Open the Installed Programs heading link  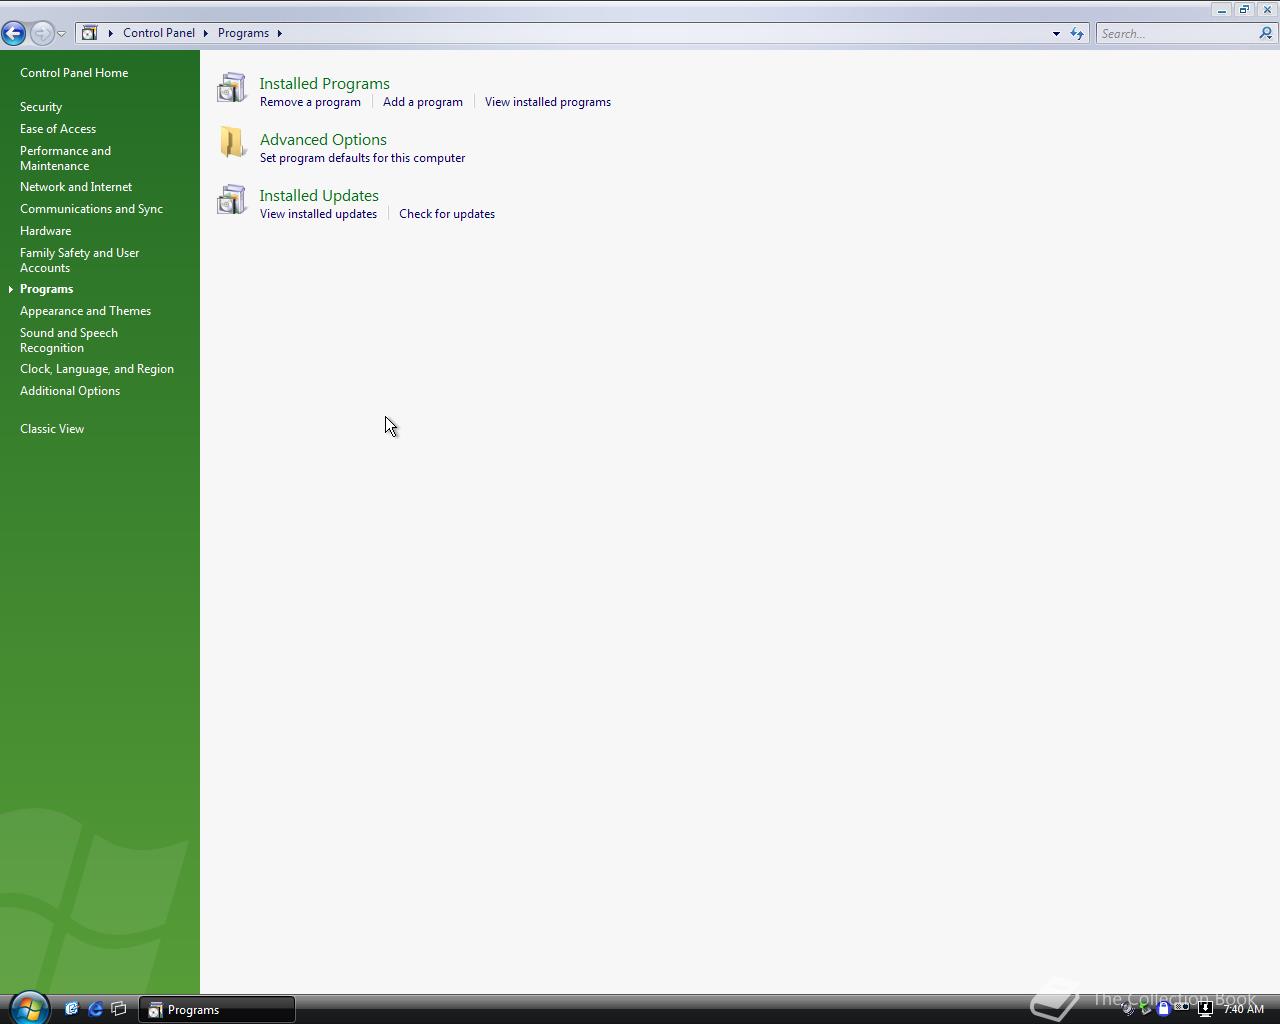(325, 84)
